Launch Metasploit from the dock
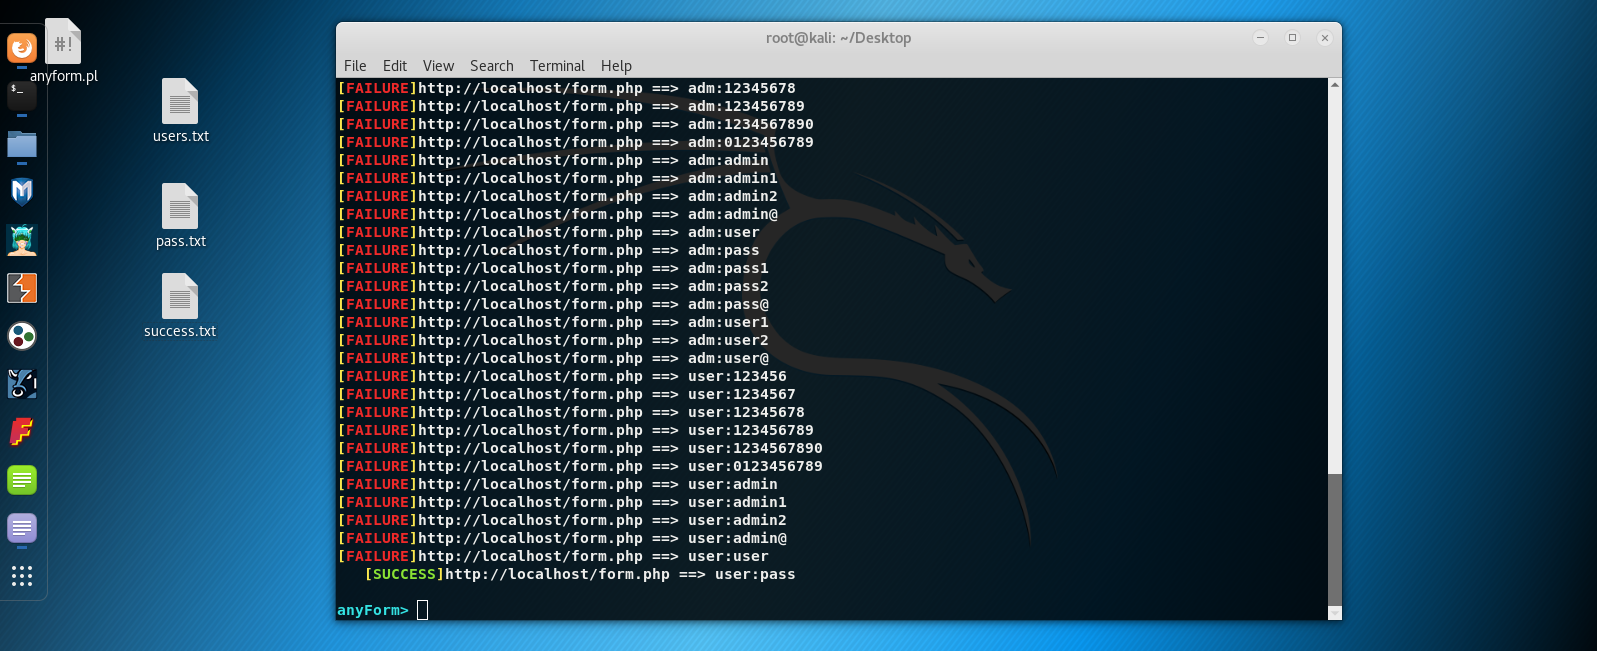1597x651 pixels. (22, 192)
